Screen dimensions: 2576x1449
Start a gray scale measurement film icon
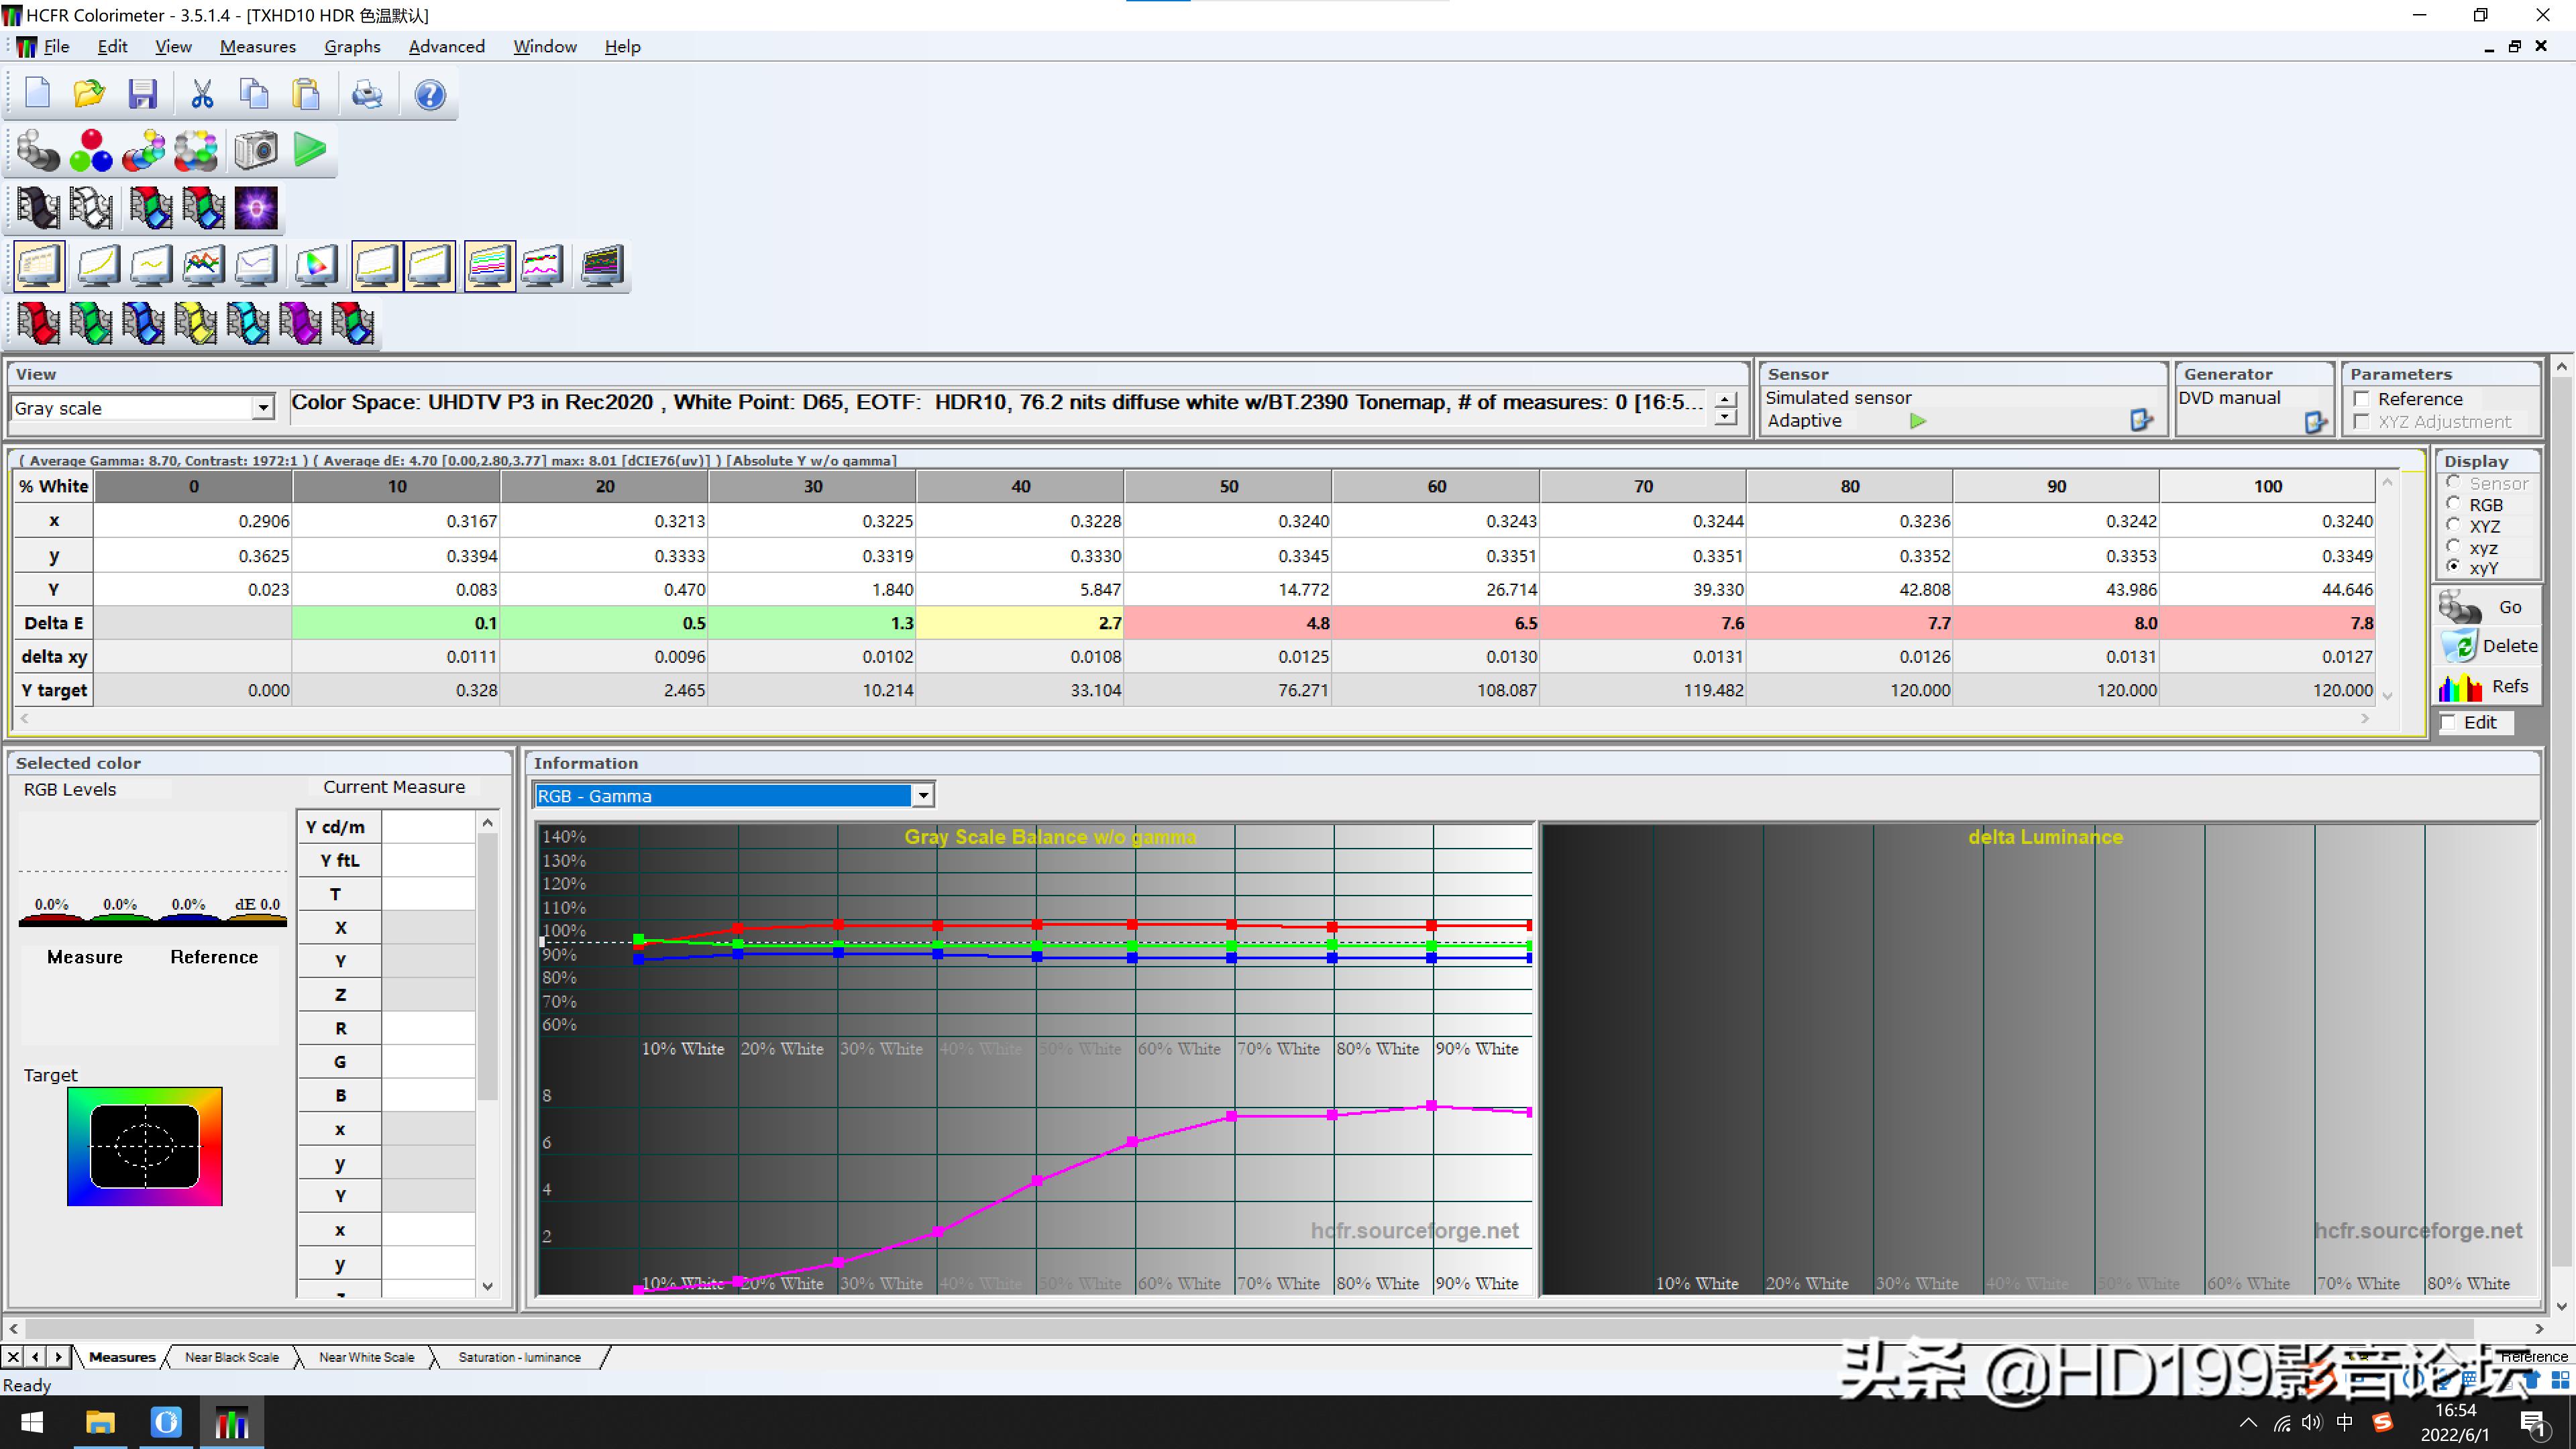(x=37, y=207)
